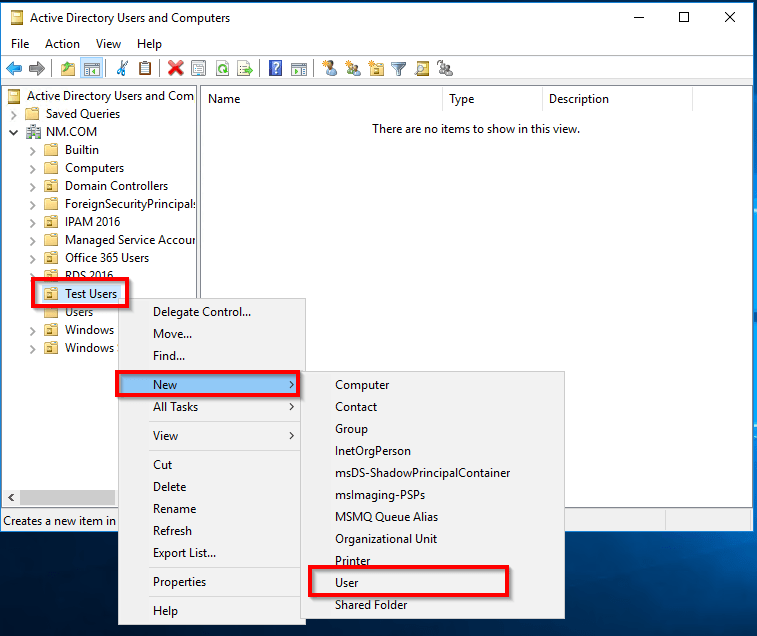The width and height of the screenshot is (757, 636).
Task: Click the blue Back arrow toolbar icon
Action: [14, 69]
